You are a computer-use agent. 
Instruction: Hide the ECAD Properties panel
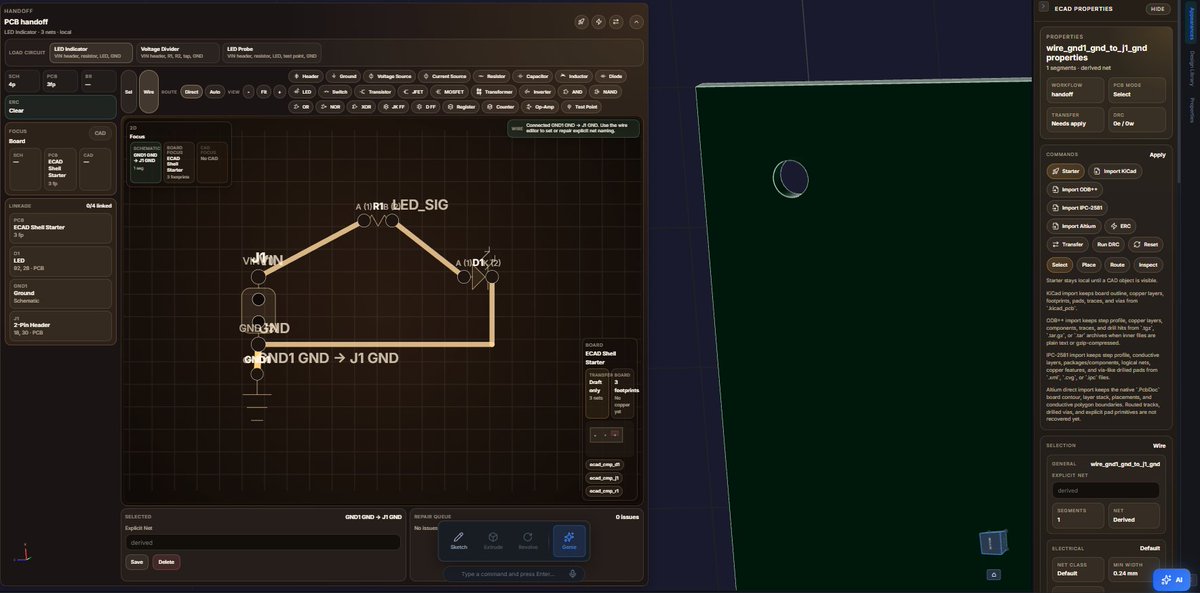[1157, 8]
